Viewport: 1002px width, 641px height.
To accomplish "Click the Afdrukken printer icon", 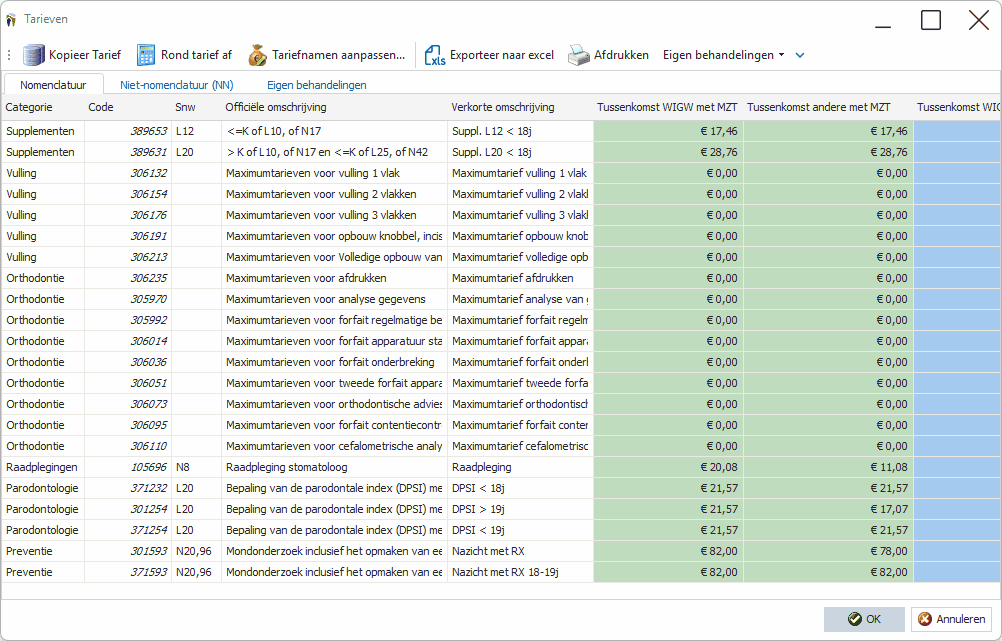I will pos(579,55).
